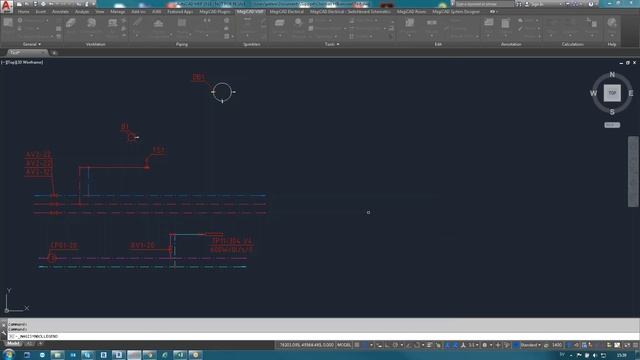
Task: Click the InfoCenter help question mark icon
Action: click(591, 4)
